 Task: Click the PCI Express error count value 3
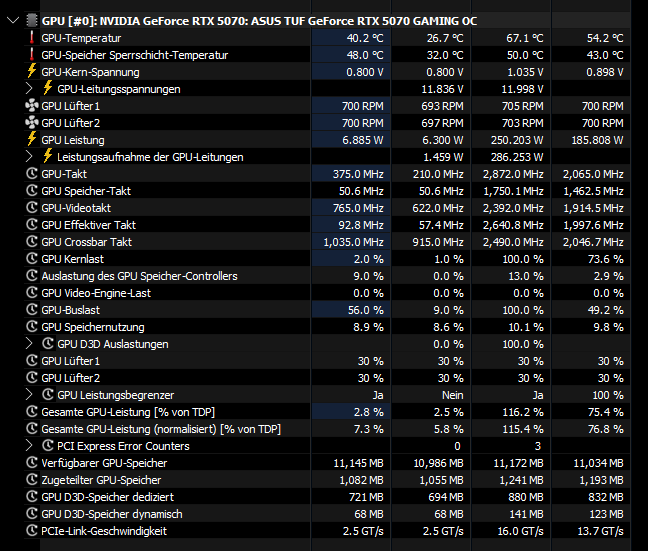(538, 446)
